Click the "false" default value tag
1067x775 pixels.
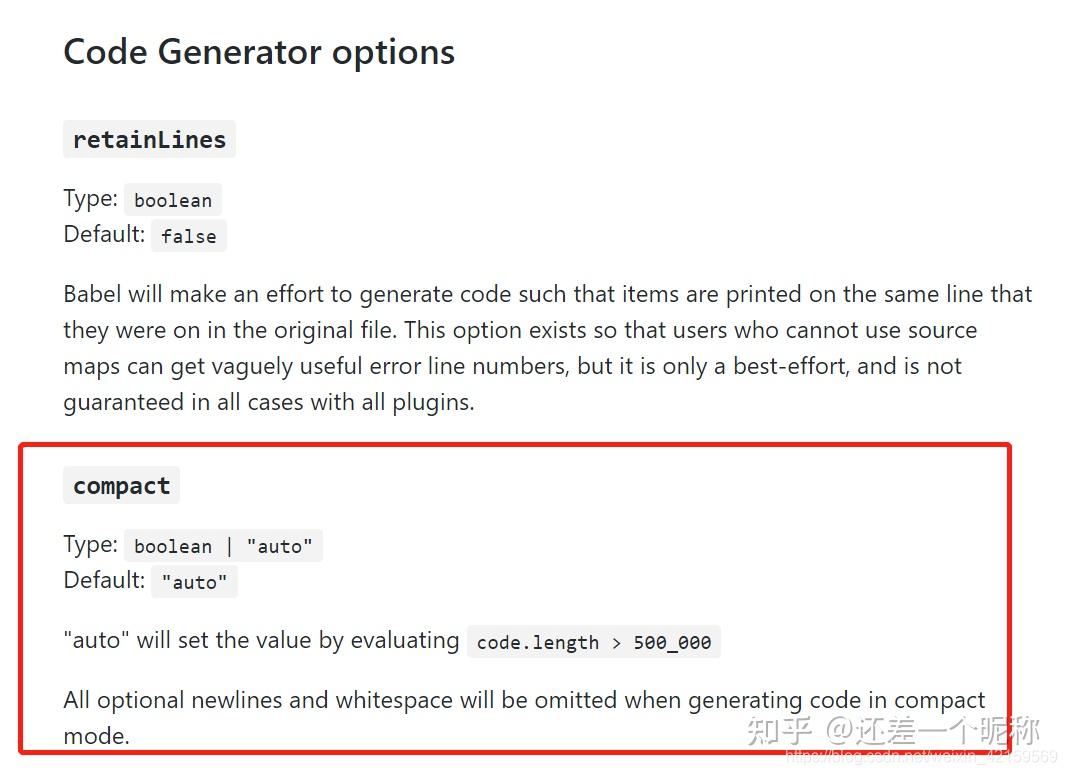tap(189, 237)
